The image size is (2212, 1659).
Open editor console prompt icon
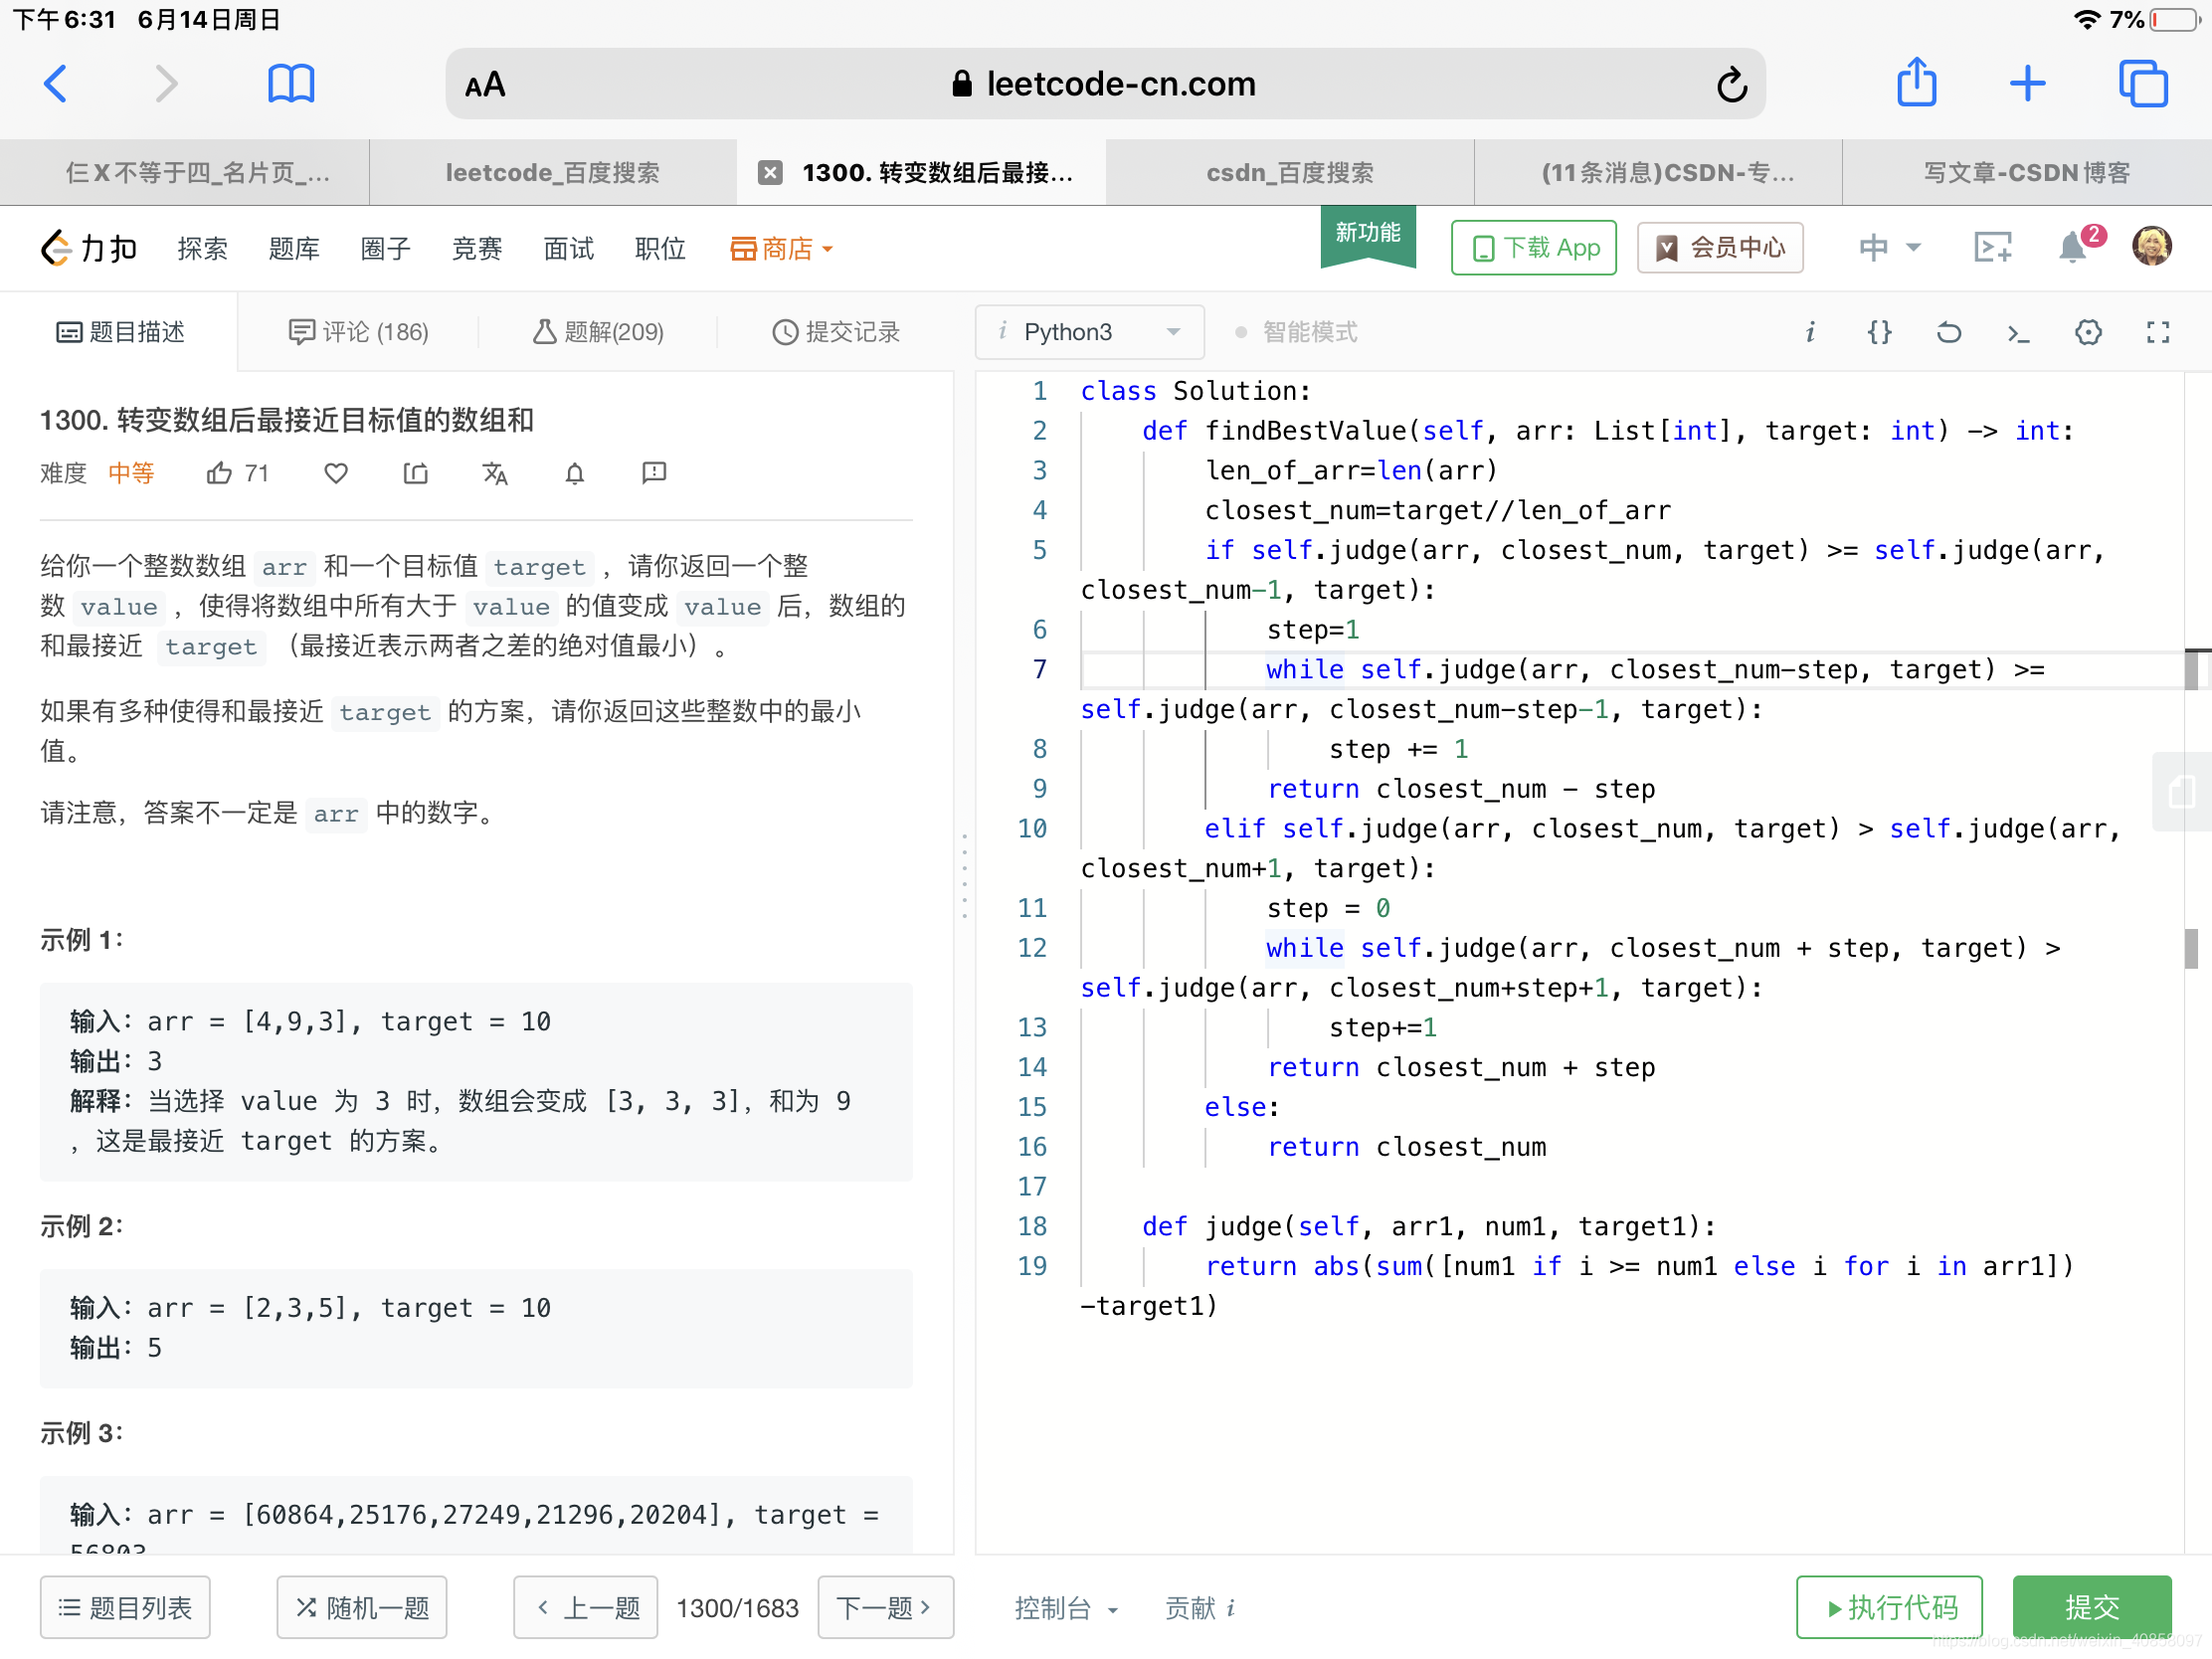(x=2018, y=333)
